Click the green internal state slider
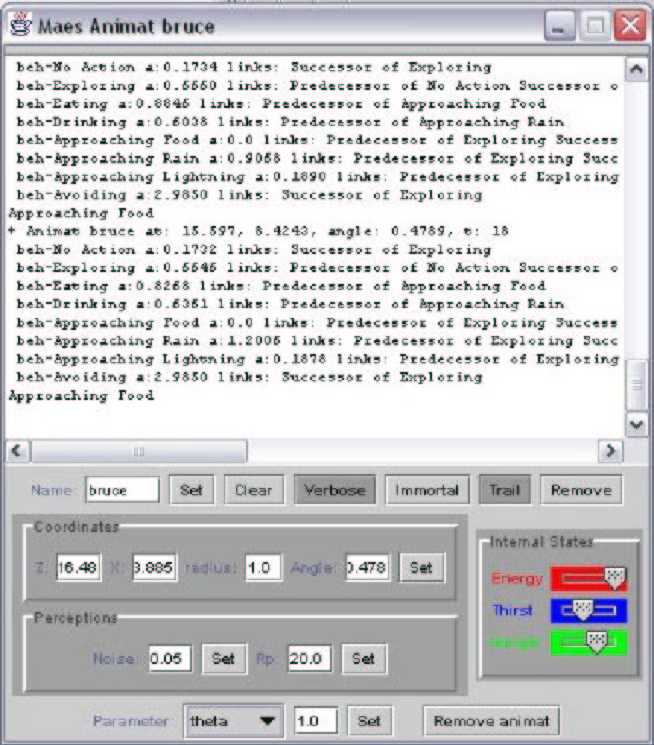 tap(588, 642)
